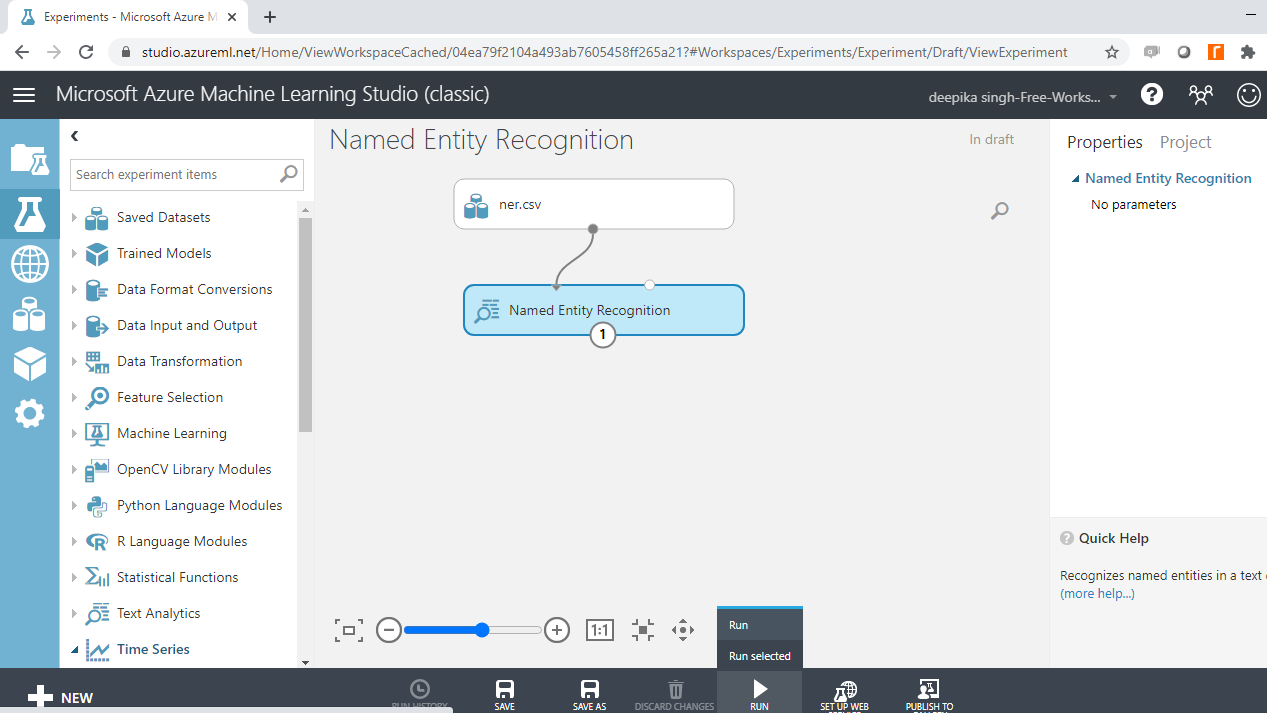Click the center selection icon

tap(643, 630)
